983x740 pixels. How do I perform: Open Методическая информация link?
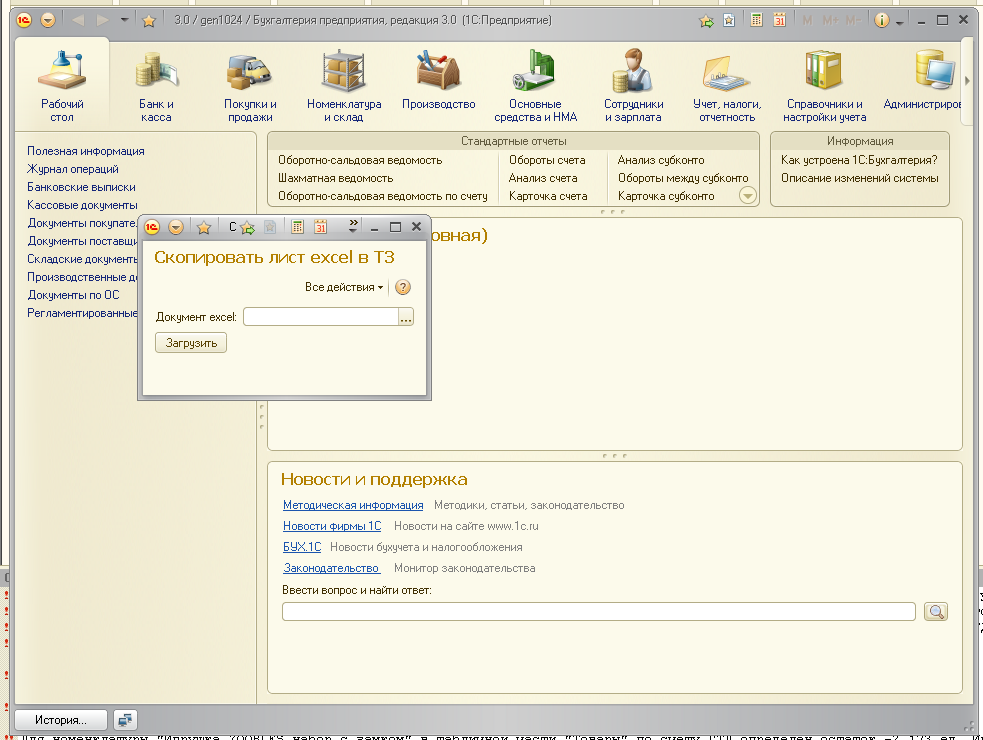pos(353,505)
